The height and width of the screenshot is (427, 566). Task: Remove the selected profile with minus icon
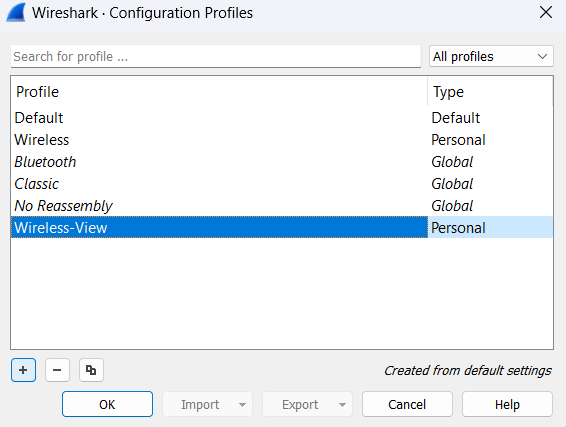tap(57, 370)
